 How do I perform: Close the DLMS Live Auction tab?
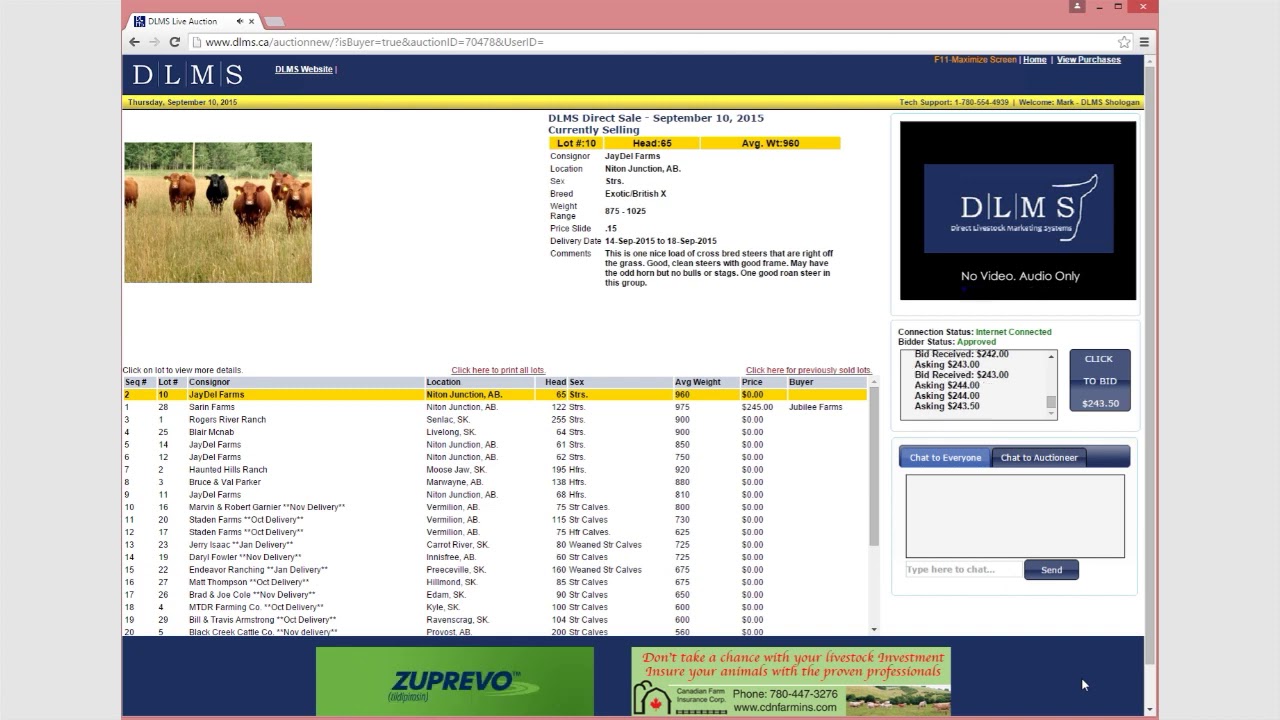(x=251, y=21)
